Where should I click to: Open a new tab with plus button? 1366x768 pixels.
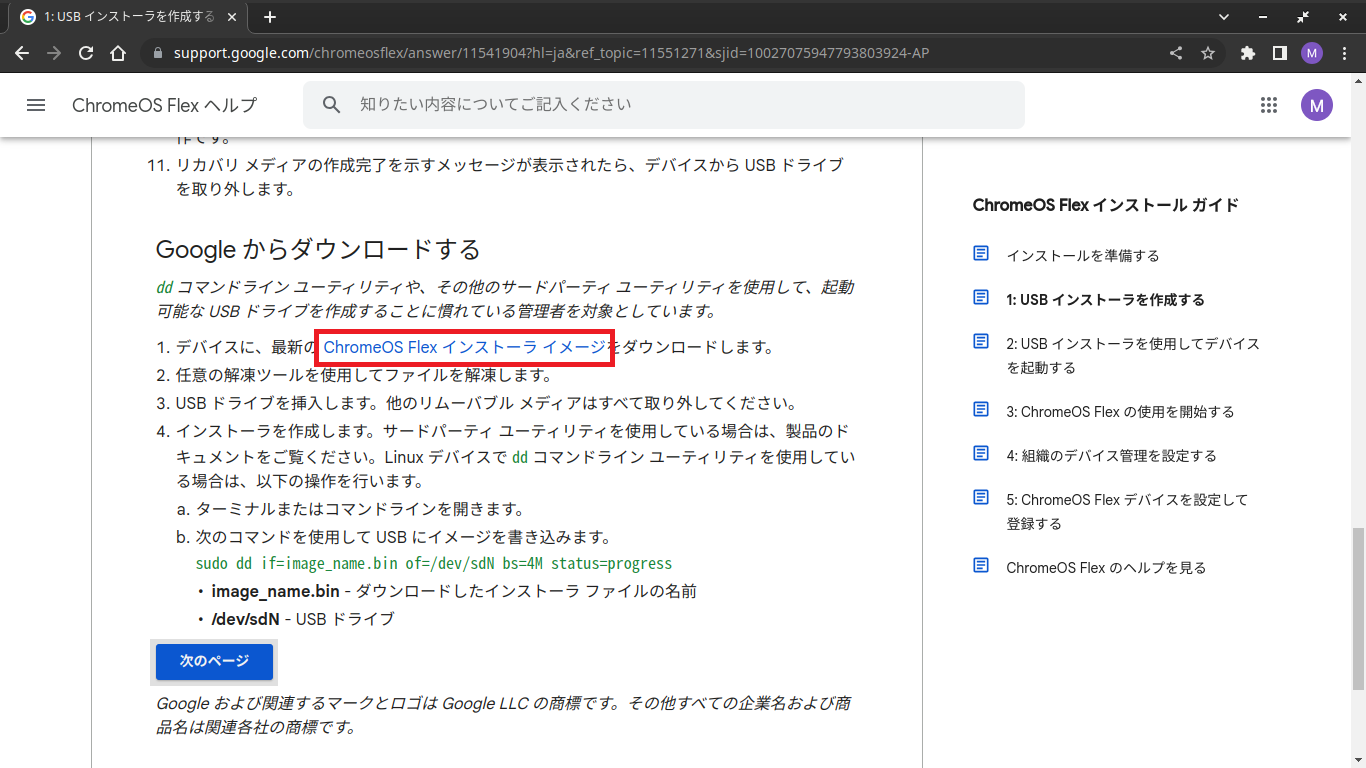(270, 17)
